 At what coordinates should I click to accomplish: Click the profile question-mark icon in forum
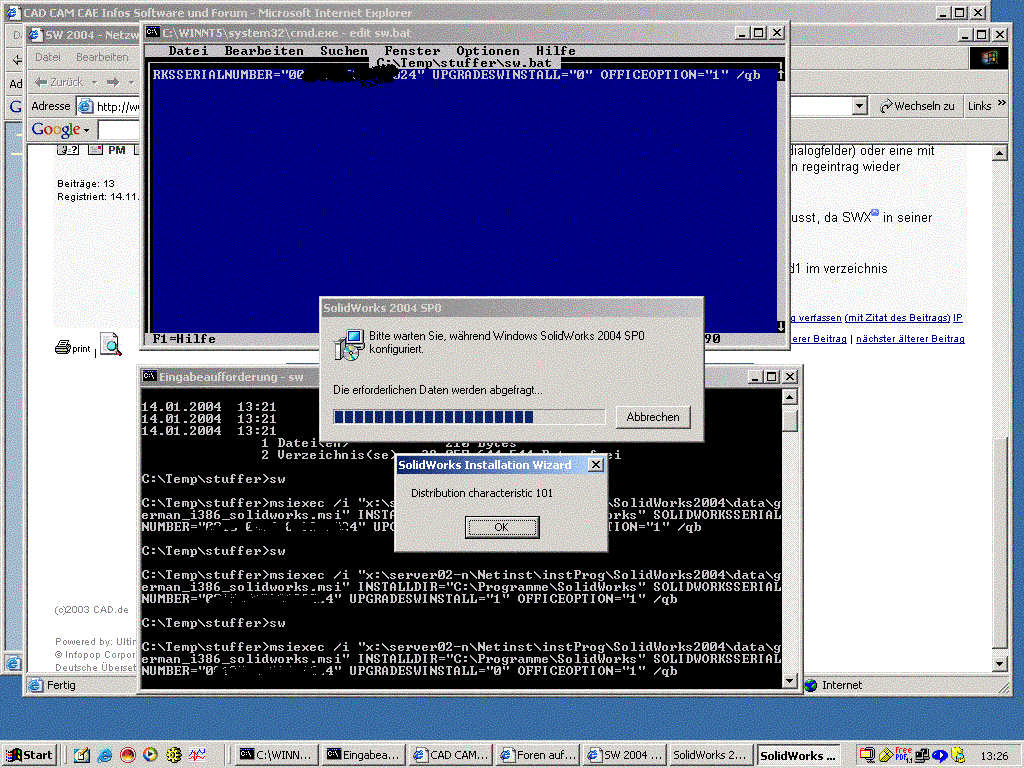pyautogui.click(x=67, y=150)
